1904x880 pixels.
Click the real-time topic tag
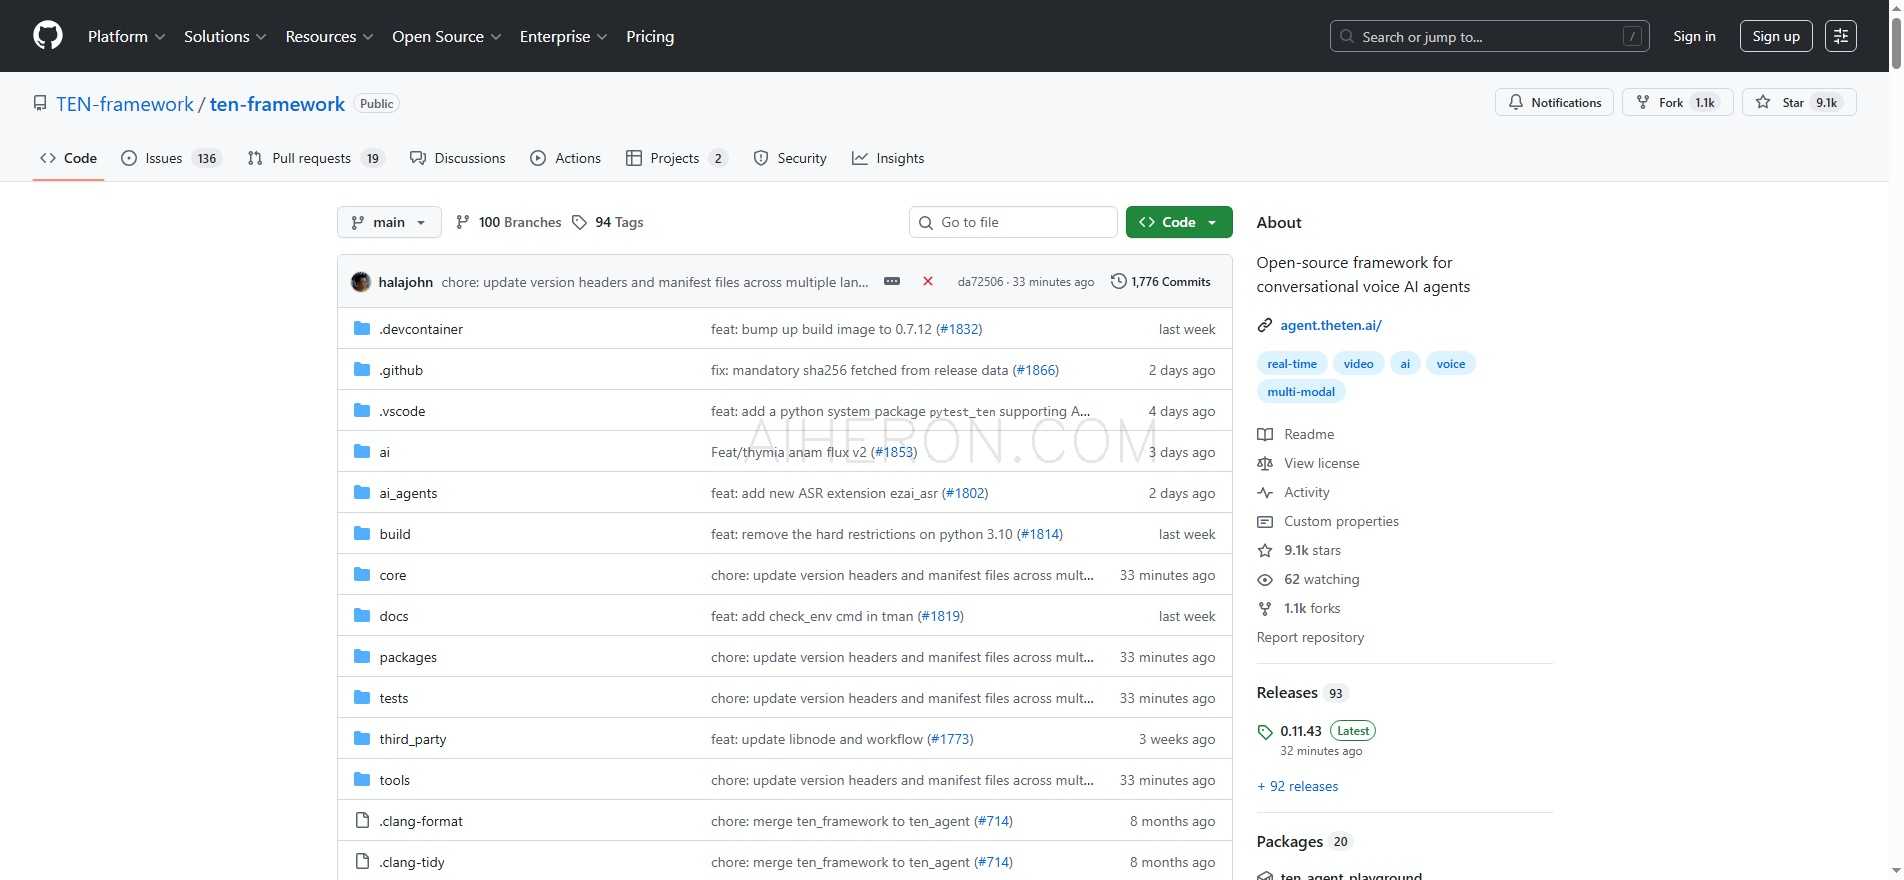pyautogui.click(x=1291, y=364)
